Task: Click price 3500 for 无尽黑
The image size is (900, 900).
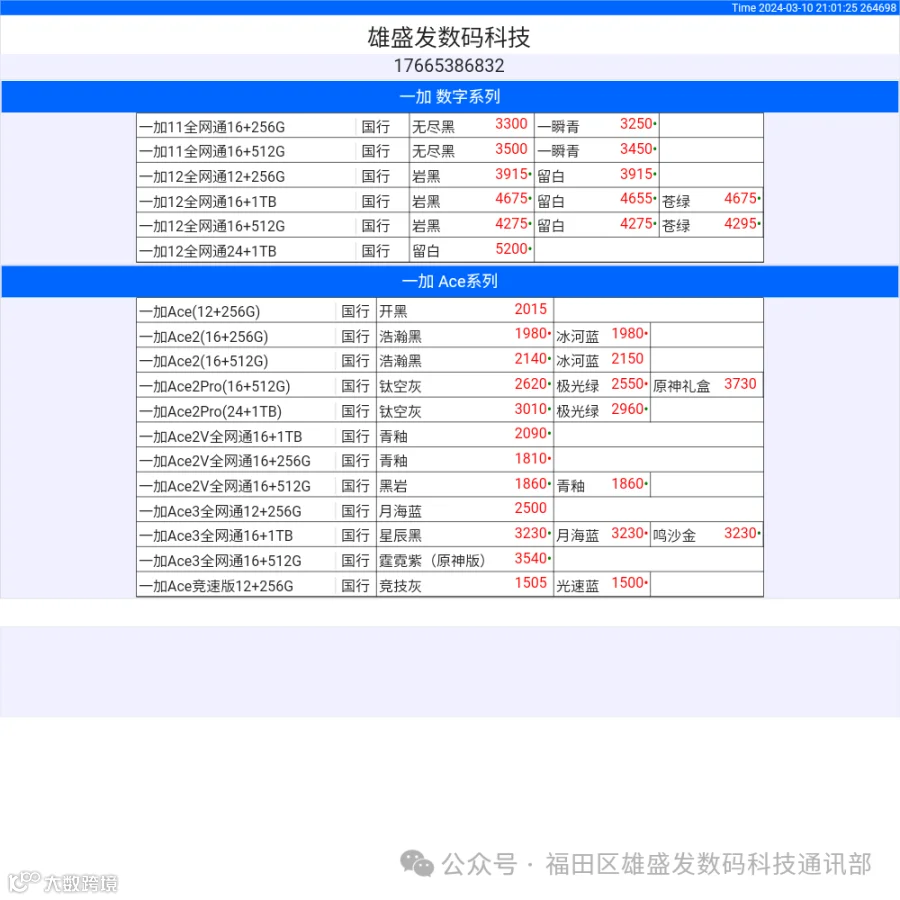Action: coord(511,149)
